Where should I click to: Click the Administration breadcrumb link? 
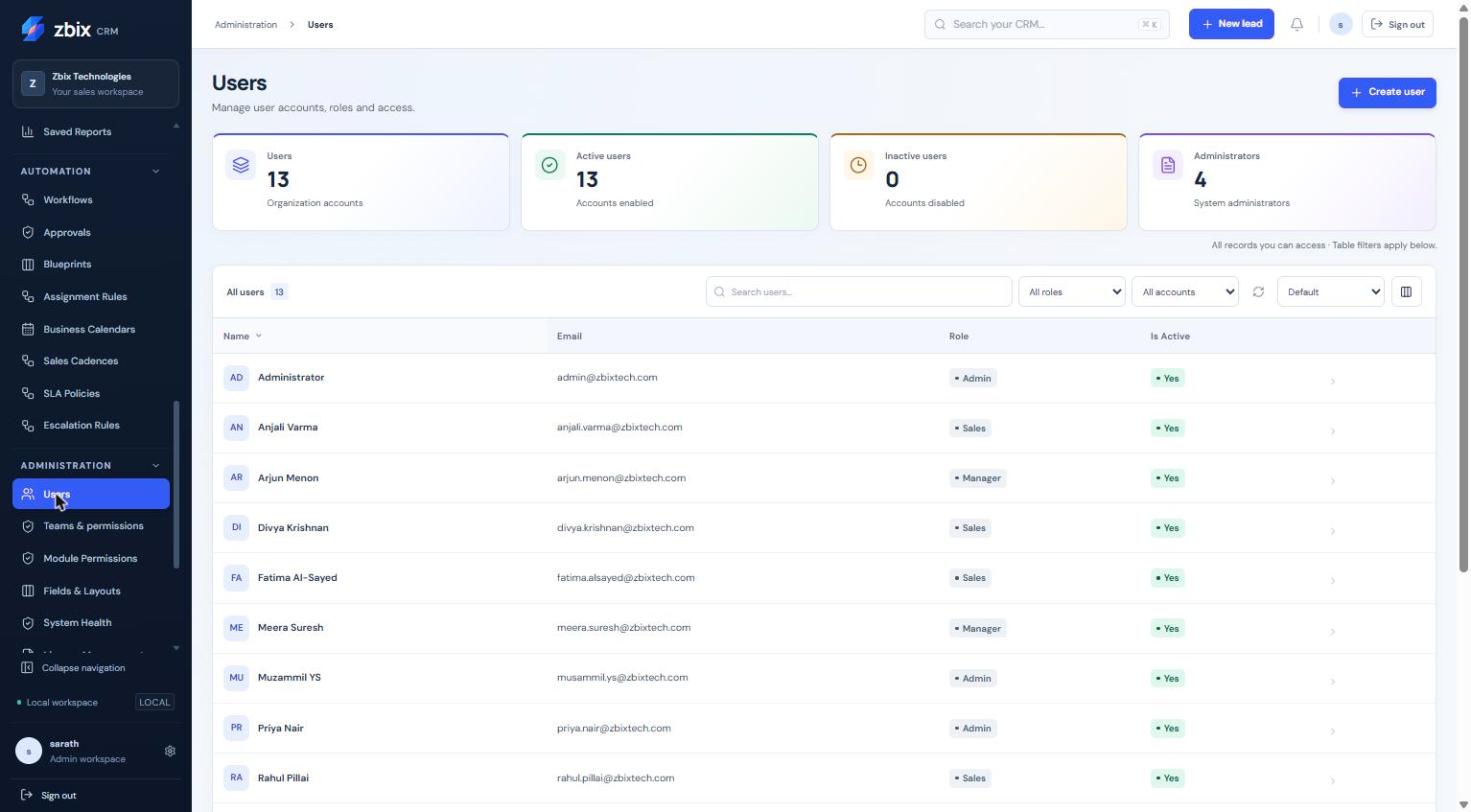click(246, 25)
